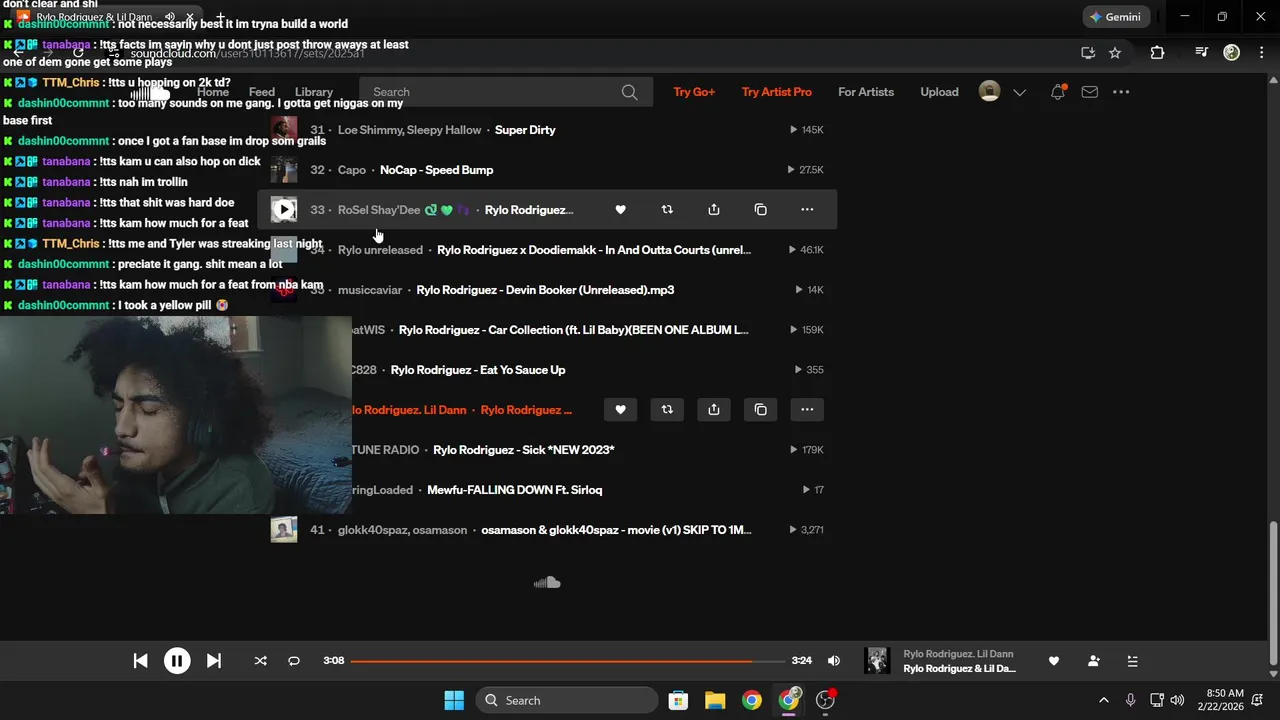Repost track 33 by RoSel Shay'Dee

(667, 210)
